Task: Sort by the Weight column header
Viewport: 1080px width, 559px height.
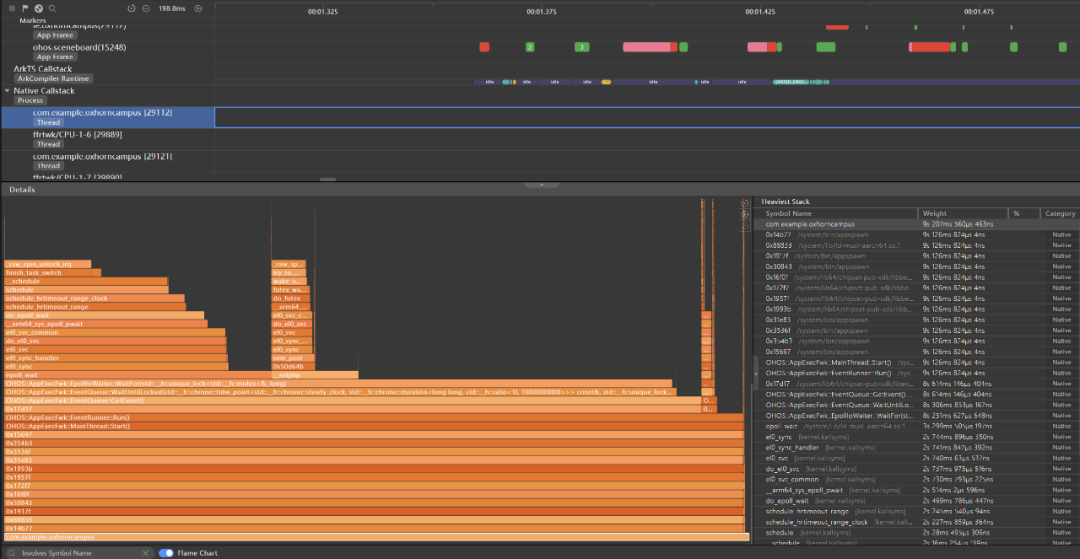Action: pos(962,213)
